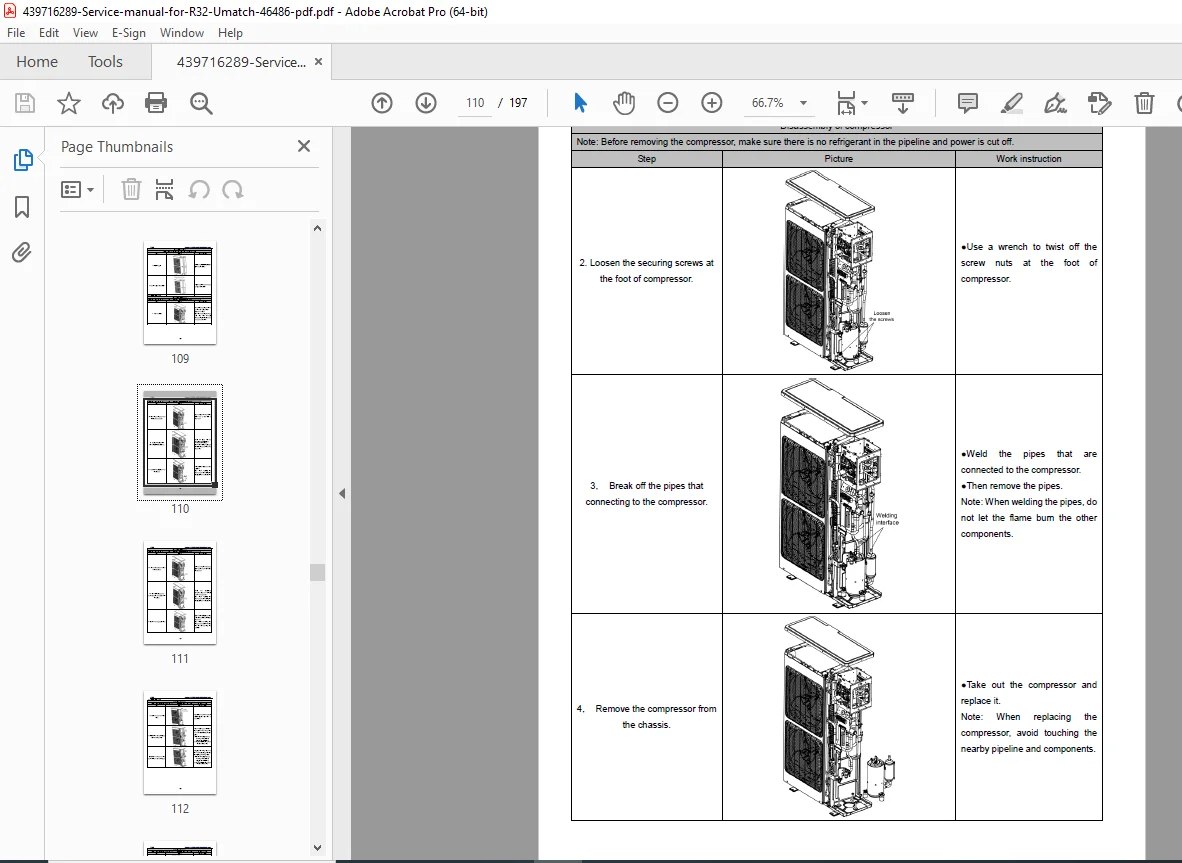Switch to the Tools tab
1182x863 pixels.
[x=105, y=62]
